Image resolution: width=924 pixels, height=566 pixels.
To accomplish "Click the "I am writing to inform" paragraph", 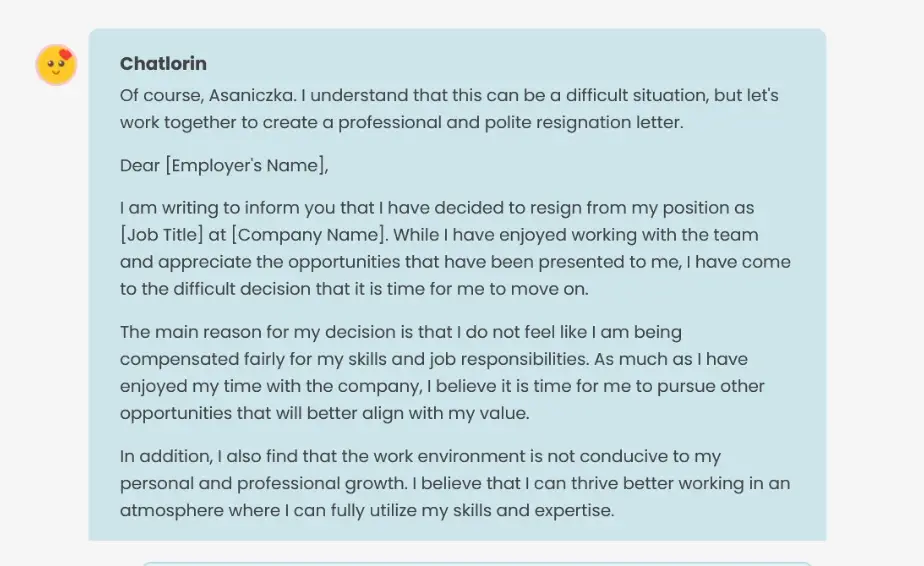I will (x=455, y=249).
